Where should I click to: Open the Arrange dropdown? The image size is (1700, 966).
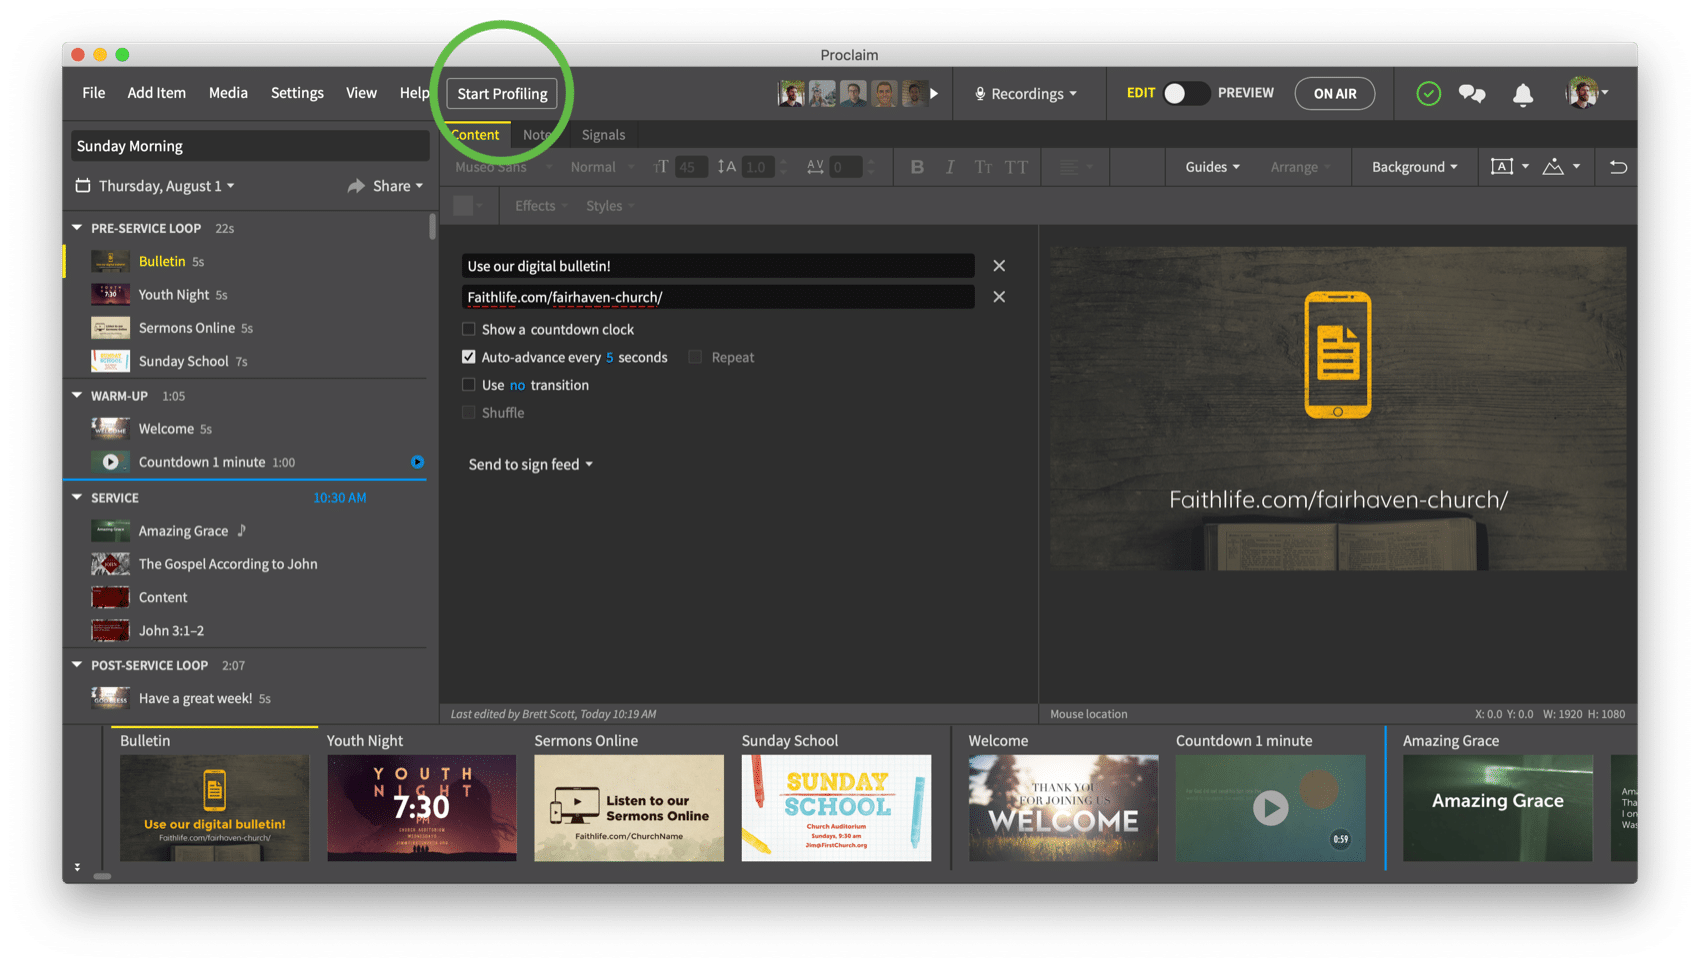coord(1300,167)
